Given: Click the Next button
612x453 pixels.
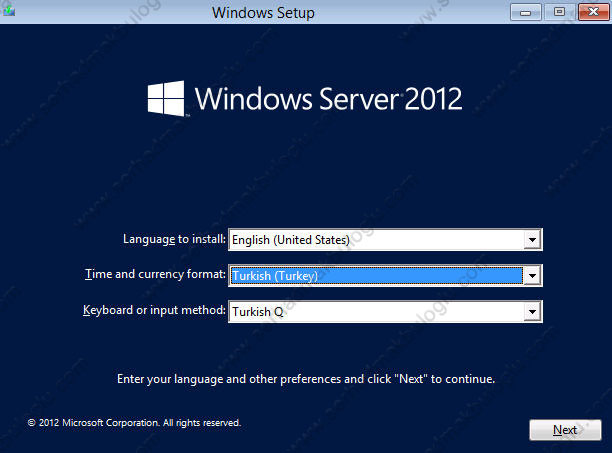Looking at the screenshot, I should 565,430.
